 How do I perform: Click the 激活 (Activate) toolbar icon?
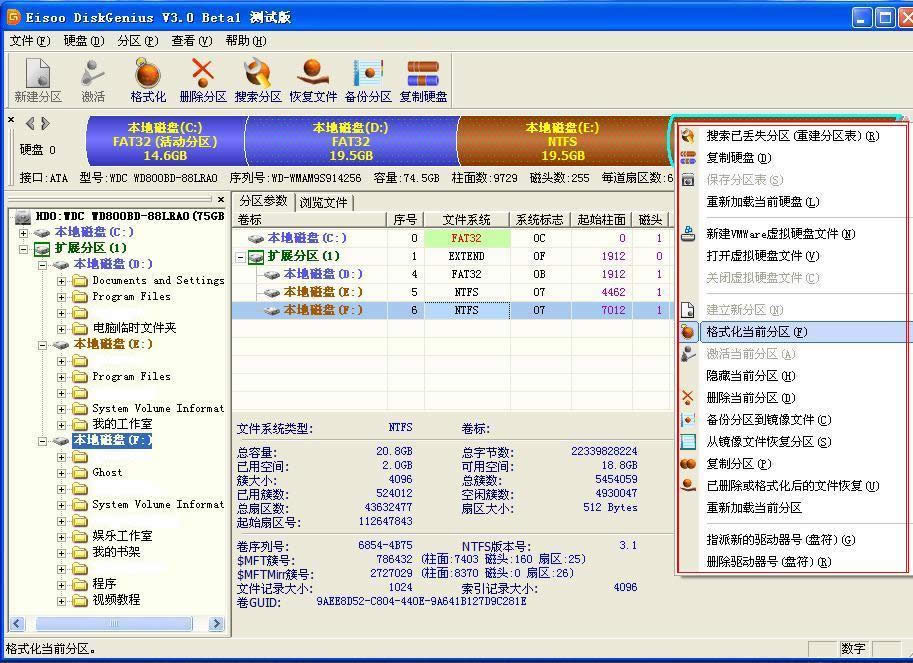92,79
